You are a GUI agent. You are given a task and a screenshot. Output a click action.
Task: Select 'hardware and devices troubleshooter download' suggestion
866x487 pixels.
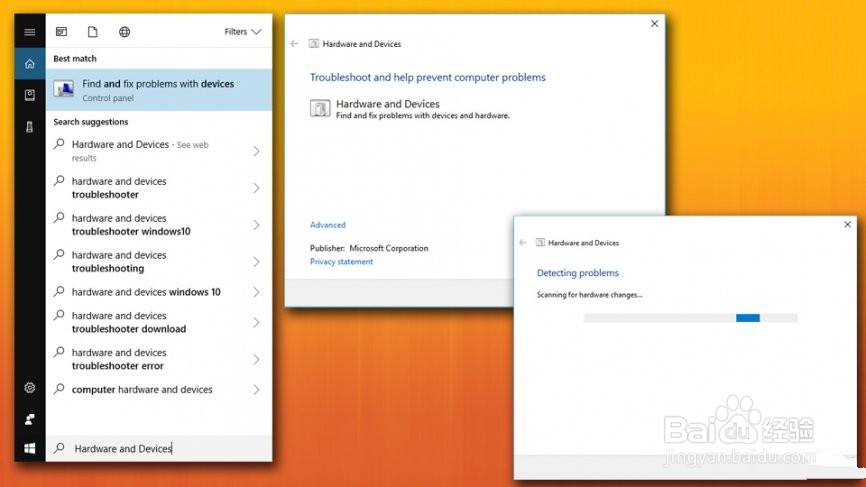coord(159,322)
